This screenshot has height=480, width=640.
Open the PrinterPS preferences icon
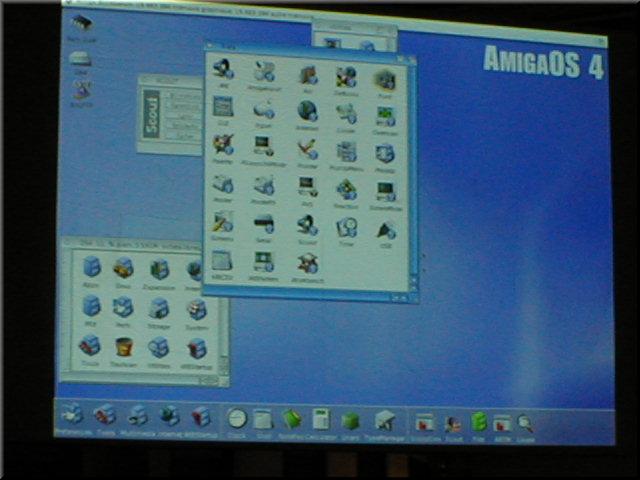click(x=264, y=186)
